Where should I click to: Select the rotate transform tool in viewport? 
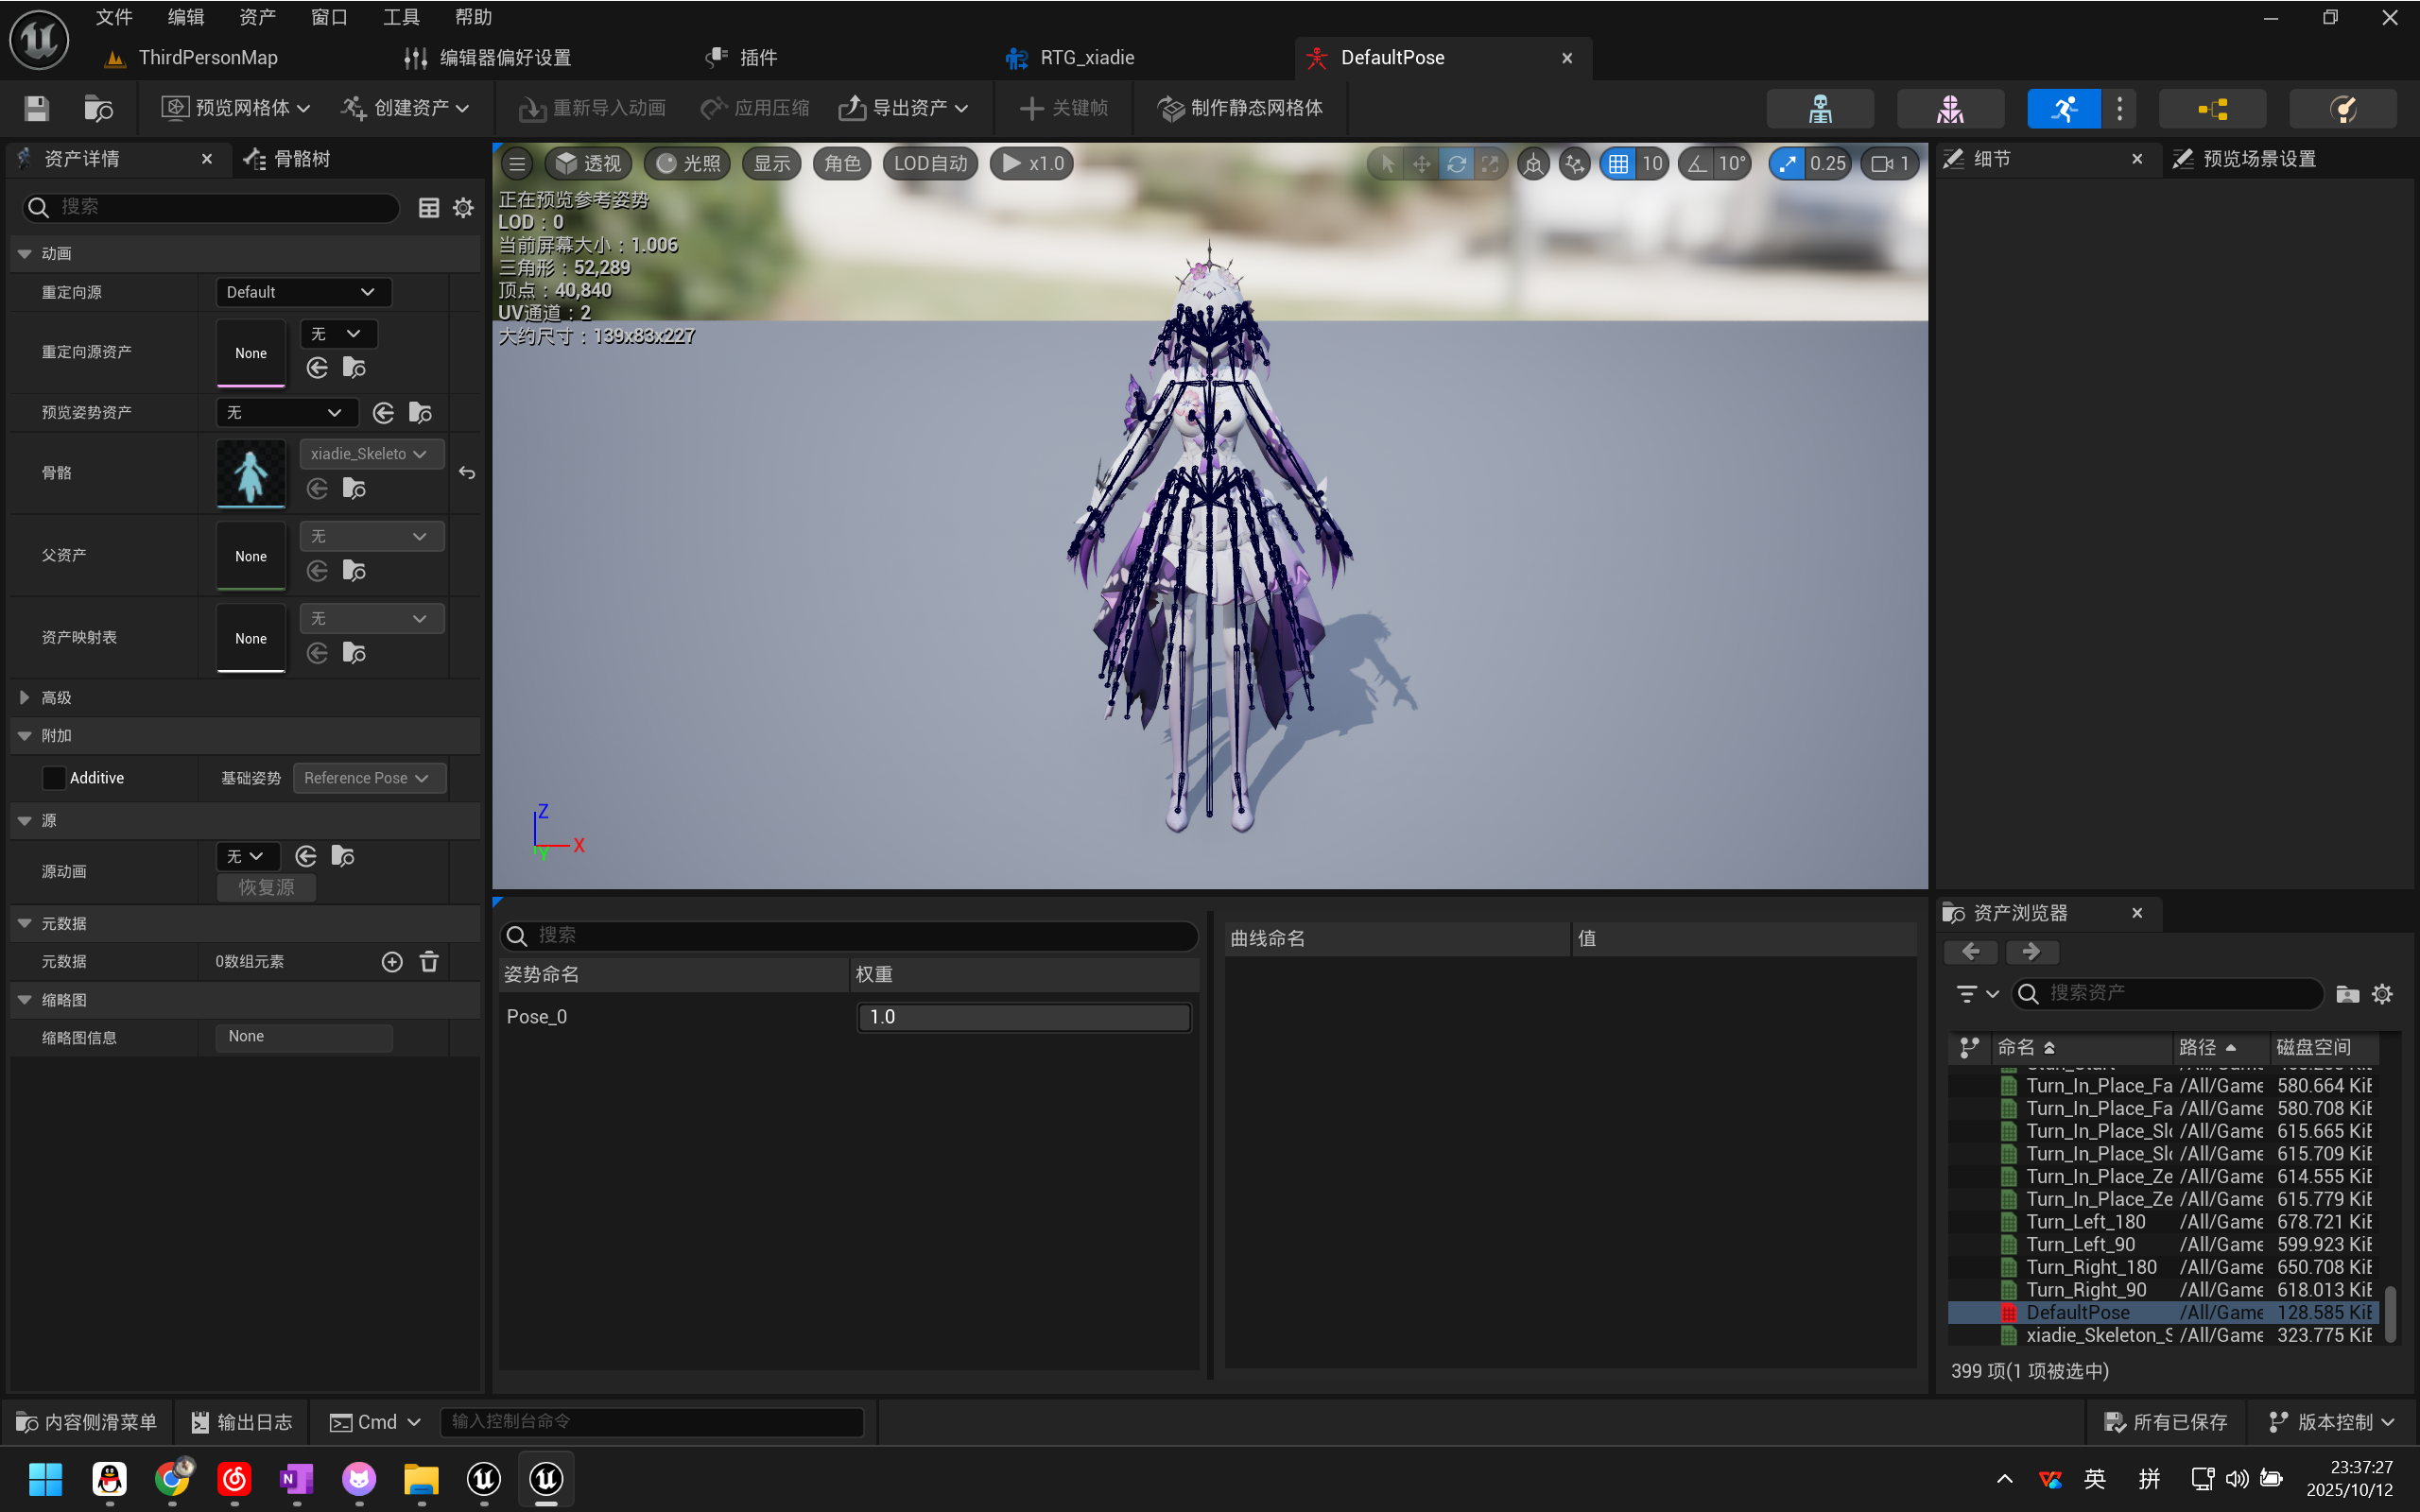tap(1456, 163)
